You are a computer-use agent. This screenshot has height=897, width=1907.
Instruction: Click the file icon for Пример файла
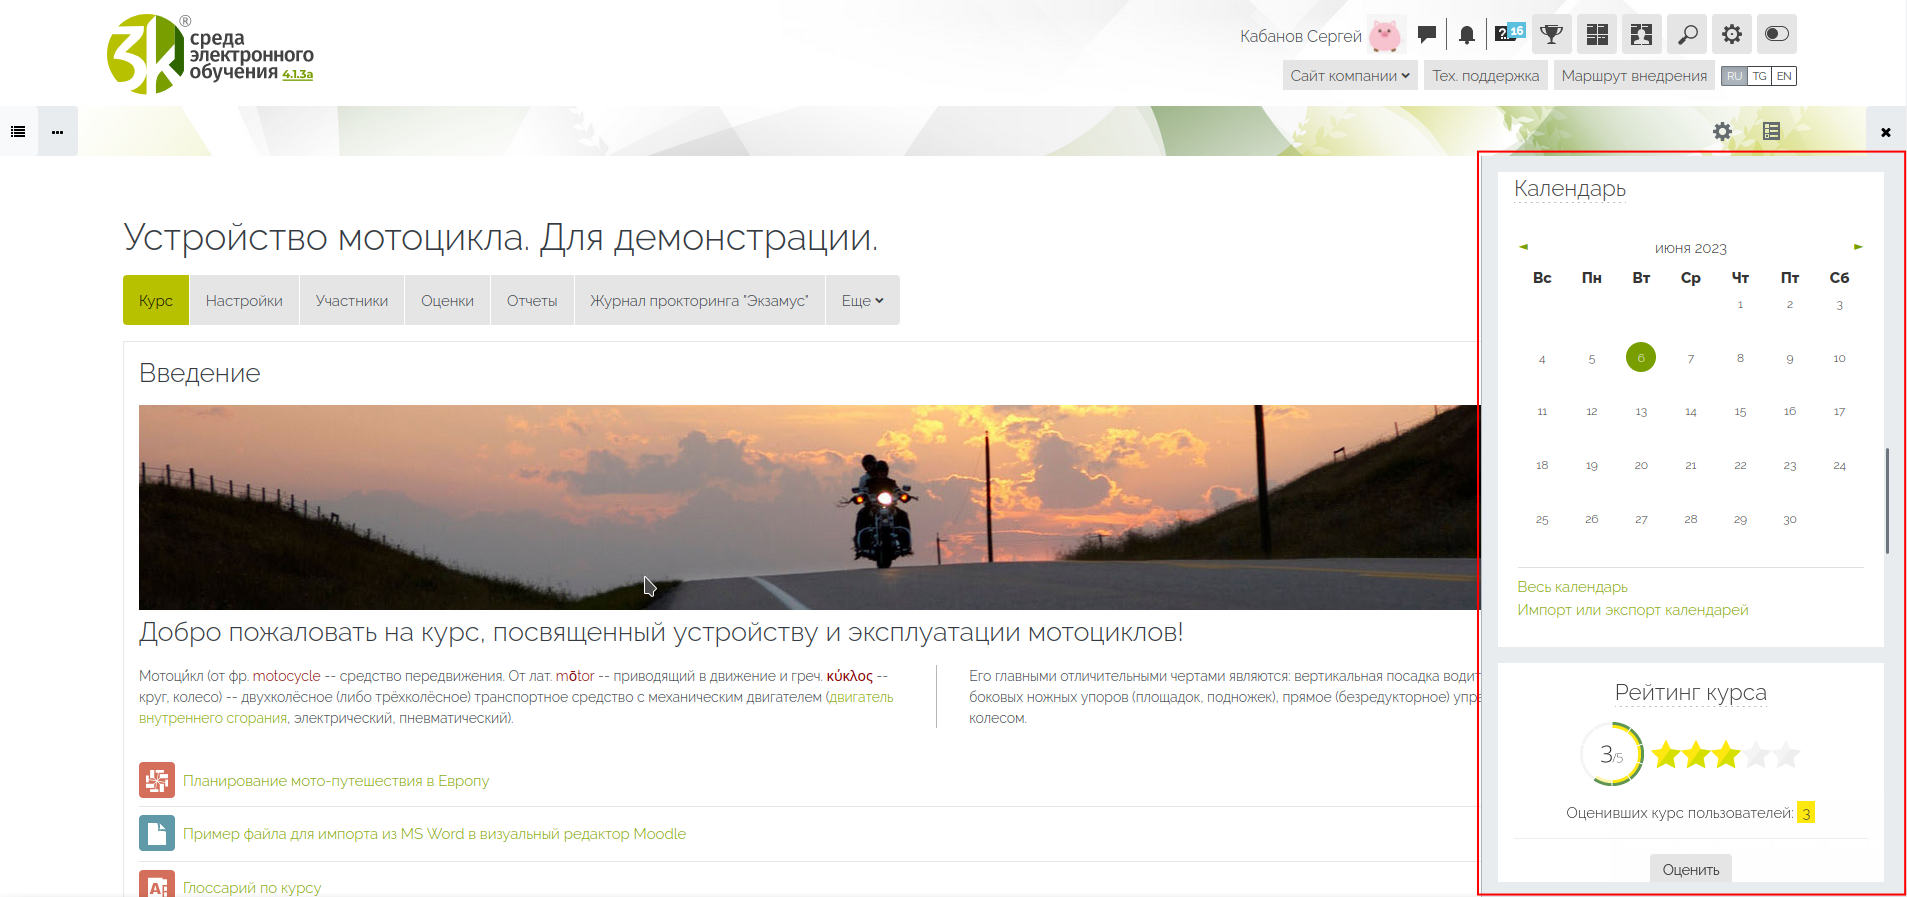[x=157, y=833]
